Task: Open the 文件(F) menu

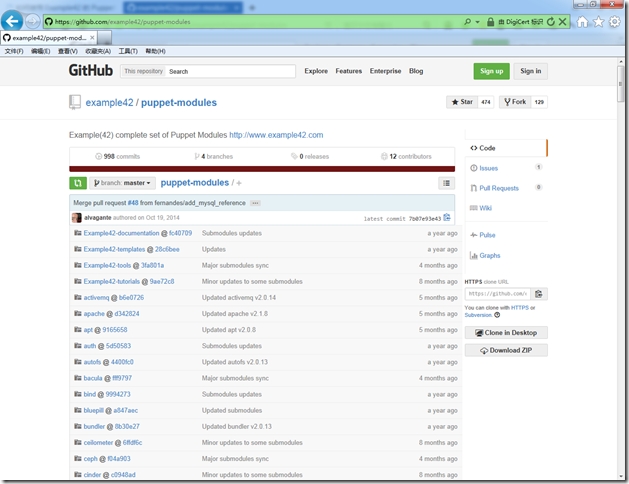Action: [14, 51]
